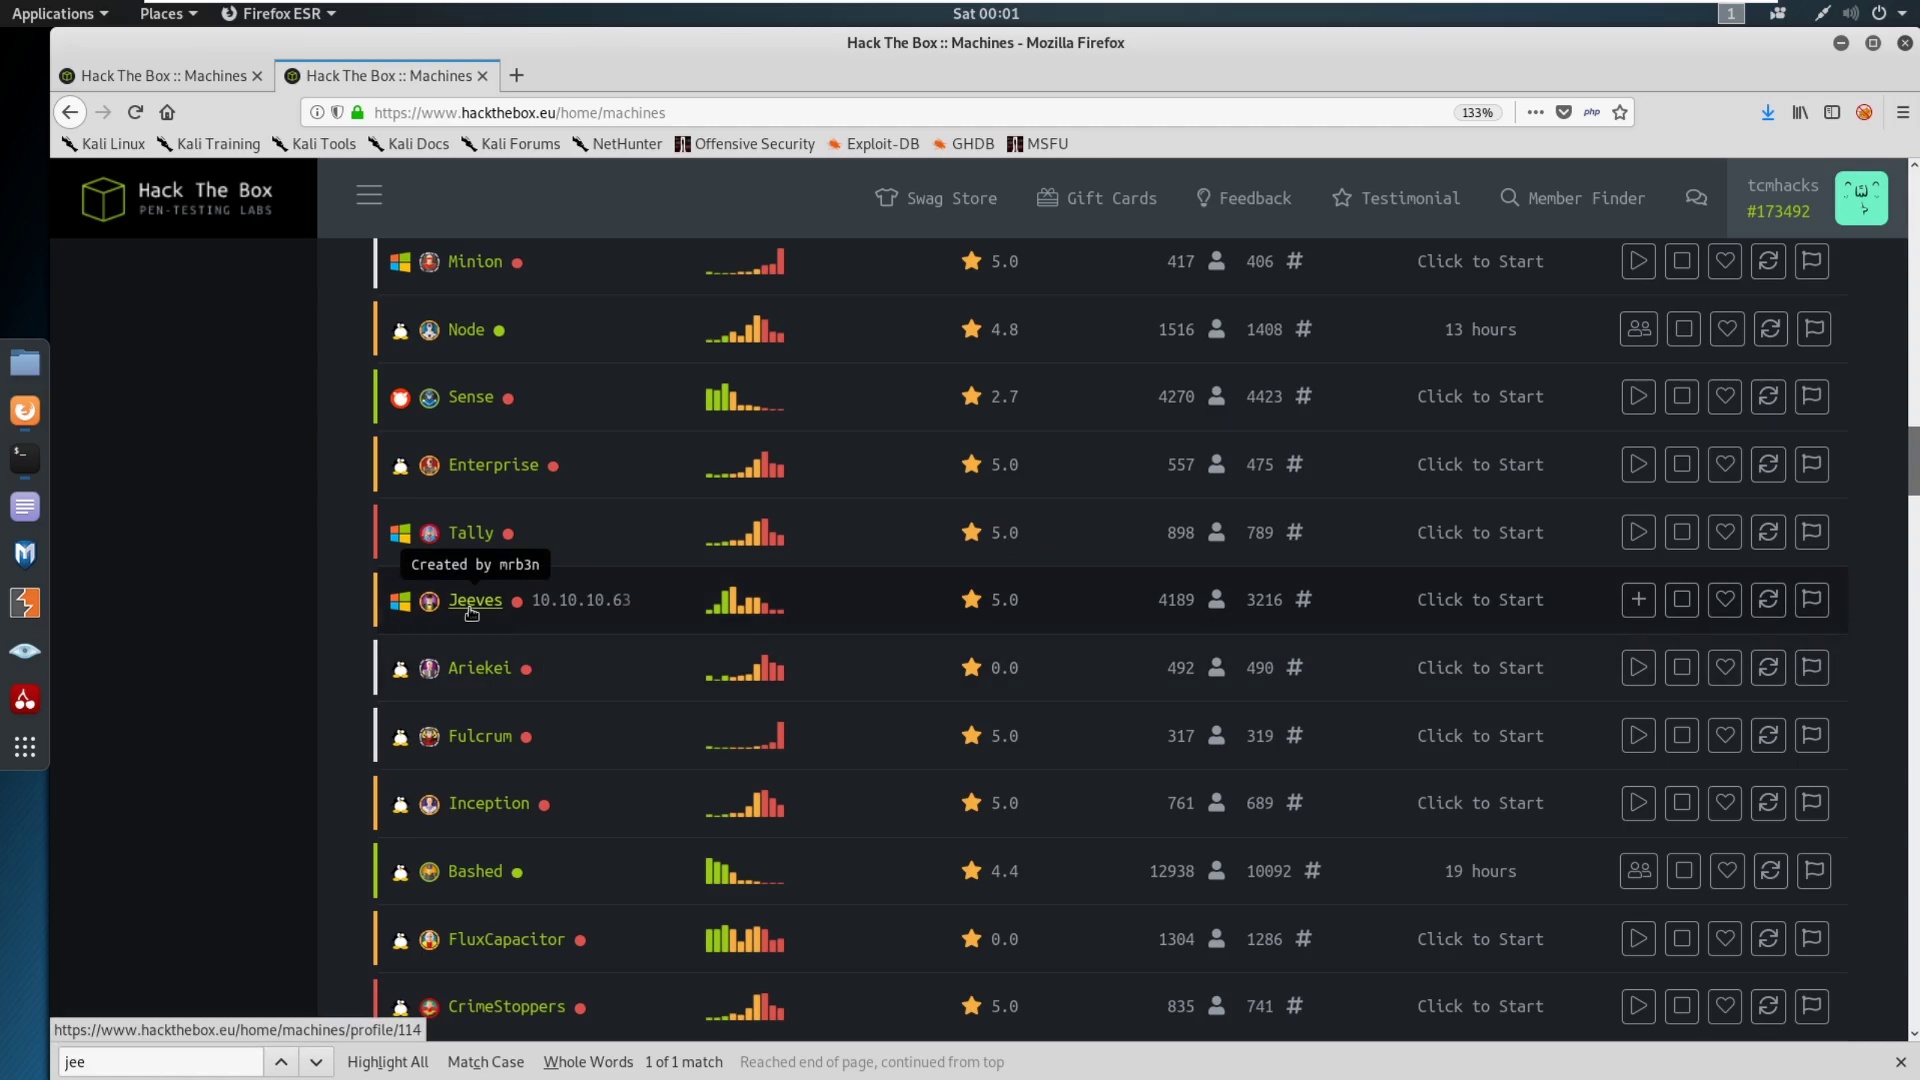Open the CrimeStoppers machine profile link

[506, 1006]
